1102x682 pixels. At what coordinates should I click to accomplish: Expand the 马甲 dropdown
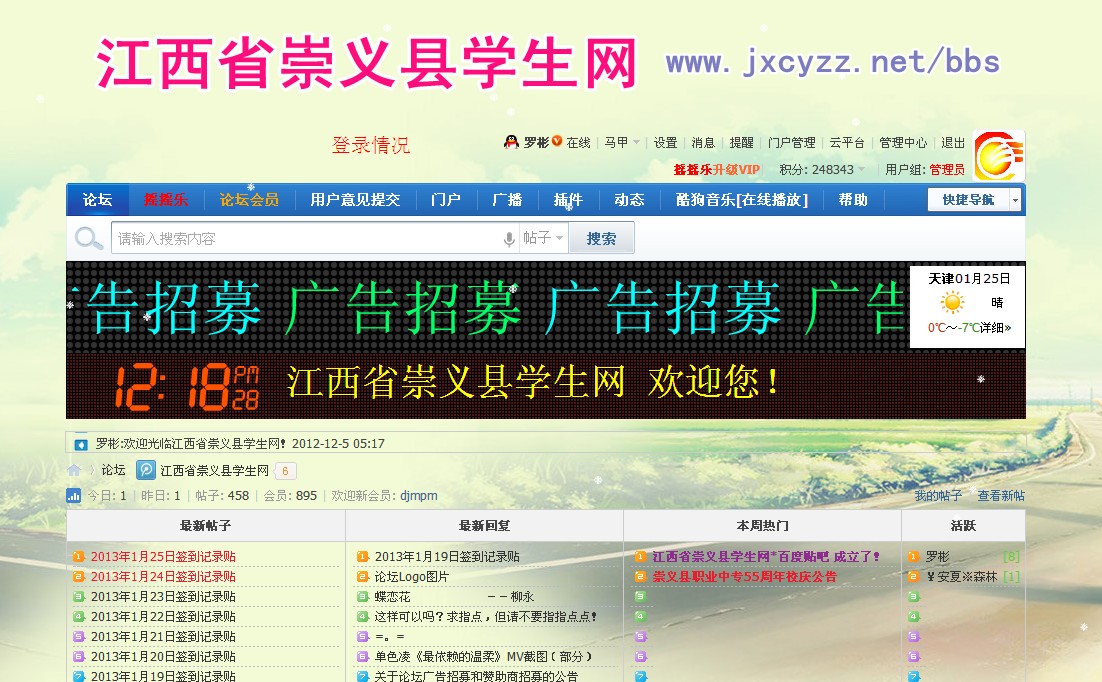point(622,143)
